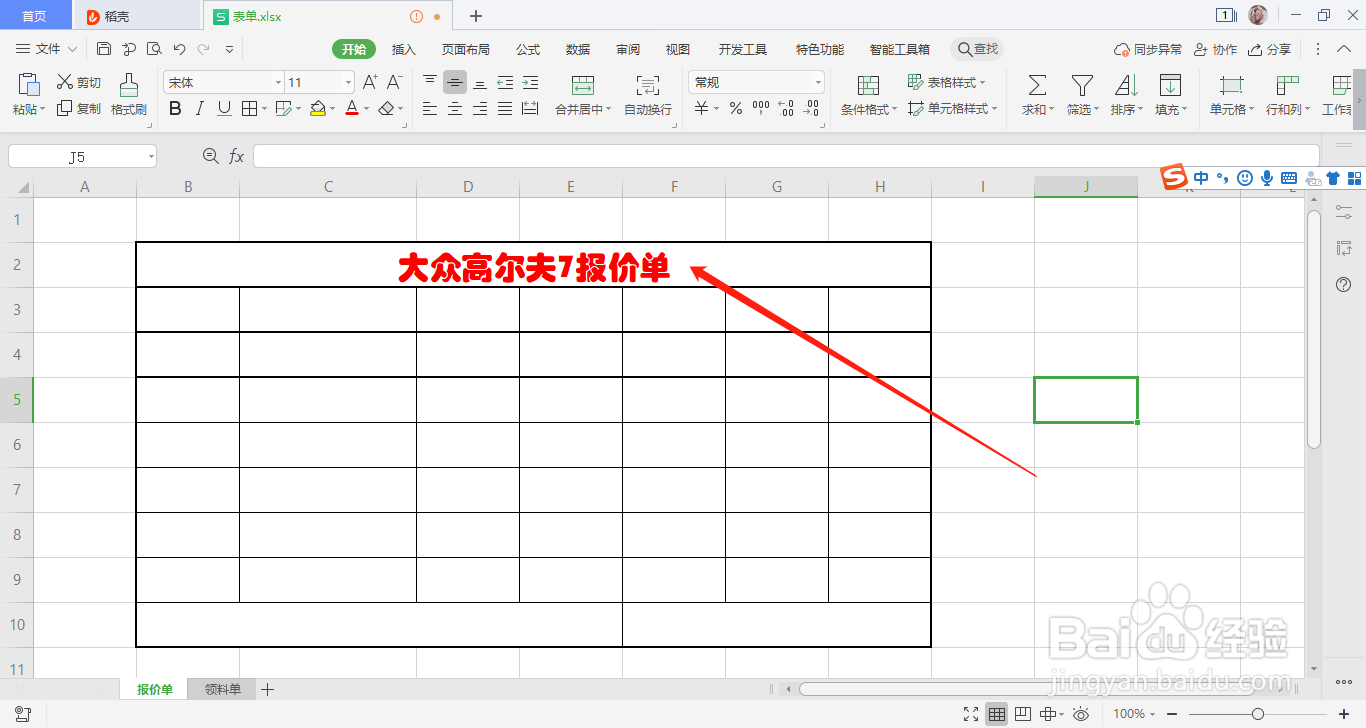
Task: Click the Wrap Text (自动换行) icon
Action: [x=648, y=85]
